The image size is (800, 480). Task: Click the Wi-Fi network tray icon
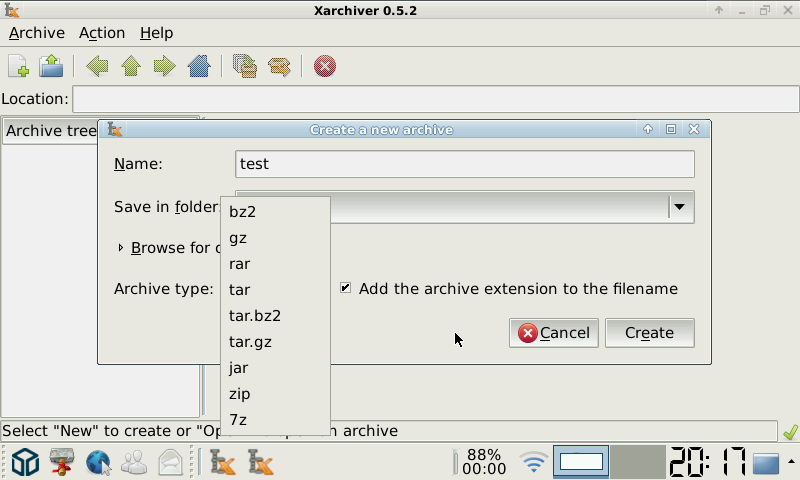point(533,463)
